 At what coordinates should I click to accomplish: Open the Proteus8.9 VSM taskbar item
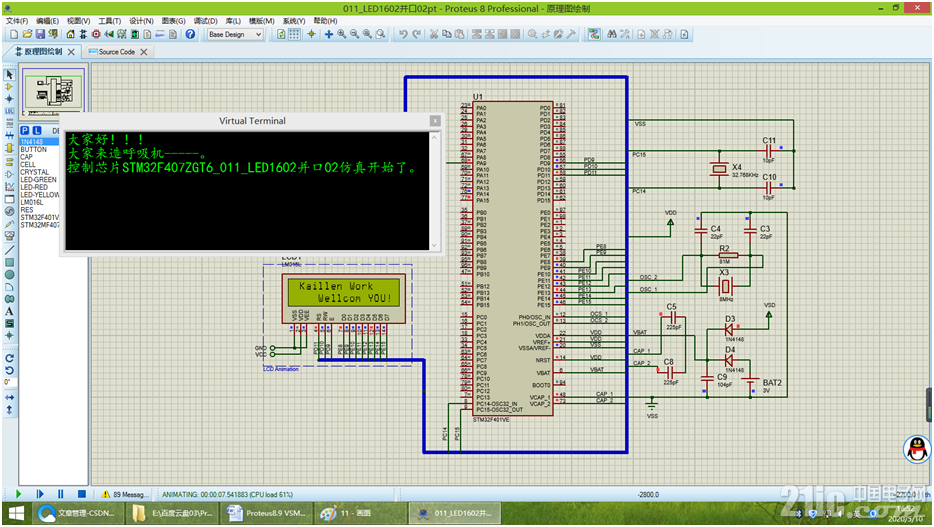[266, 513]
